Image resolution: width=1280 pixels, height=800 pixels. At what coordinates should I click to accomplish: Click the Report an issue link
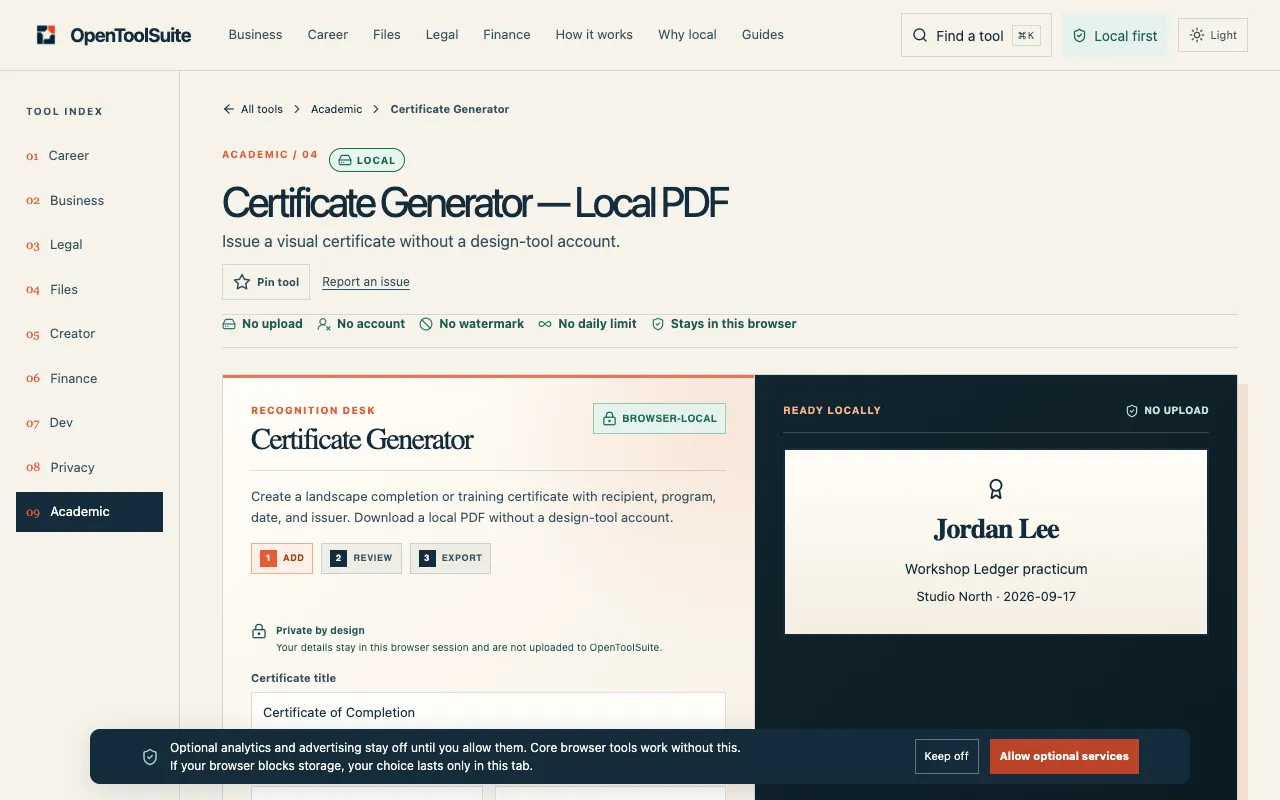click(366, 282)
